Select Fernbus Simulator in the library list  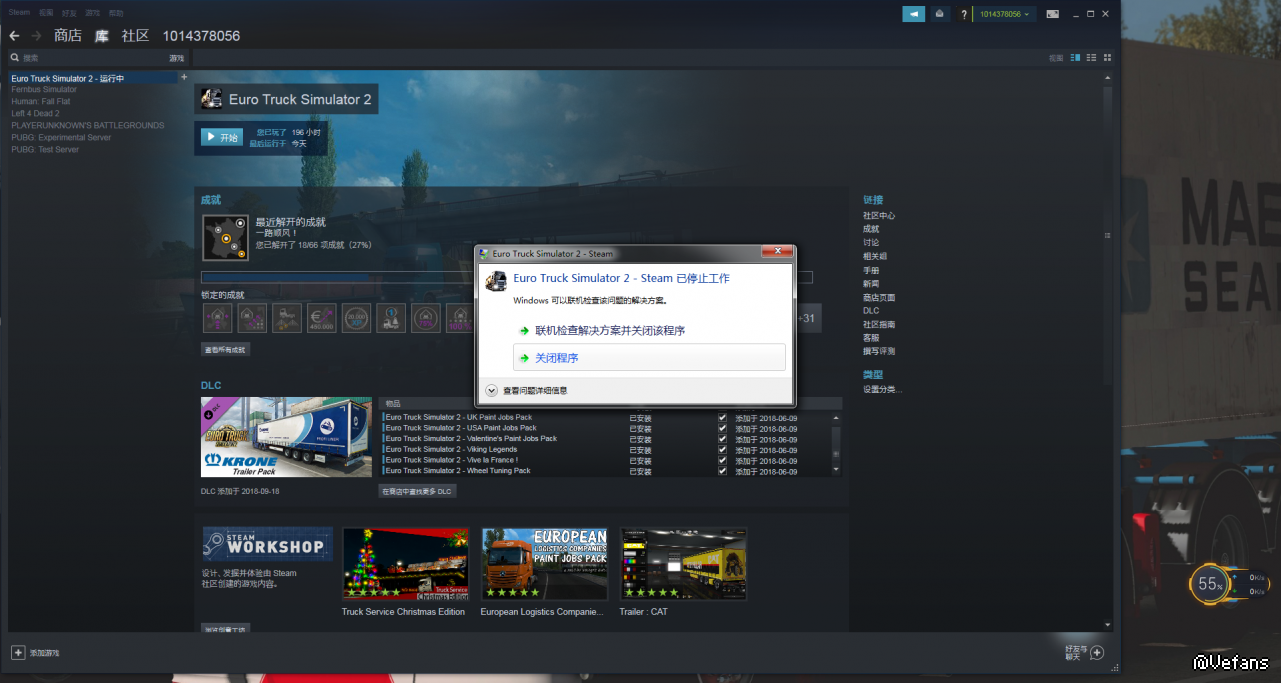[44, 89]
